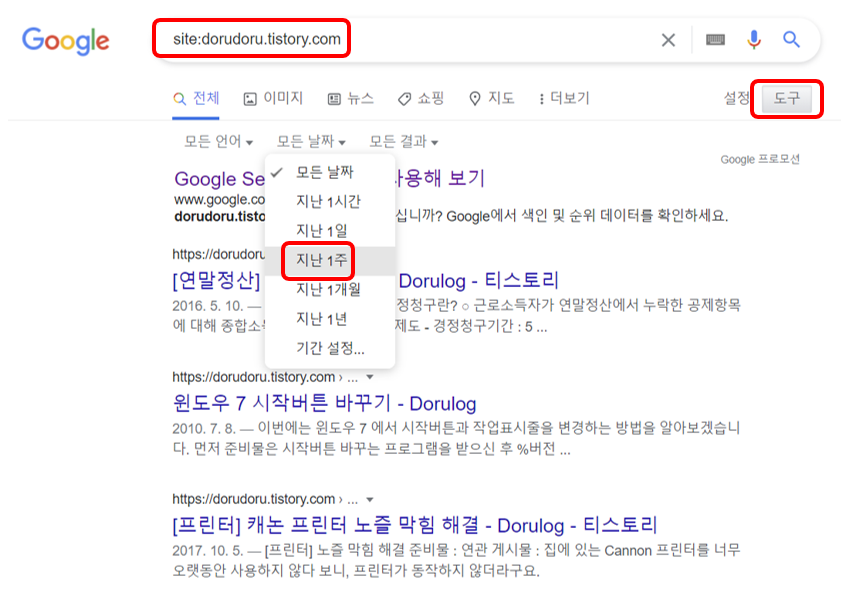This screenshot has height=608, width=841.
Task: Choose 지난 1시간 in the date menu
Action: pyautogui.click(x=330, y=202)
